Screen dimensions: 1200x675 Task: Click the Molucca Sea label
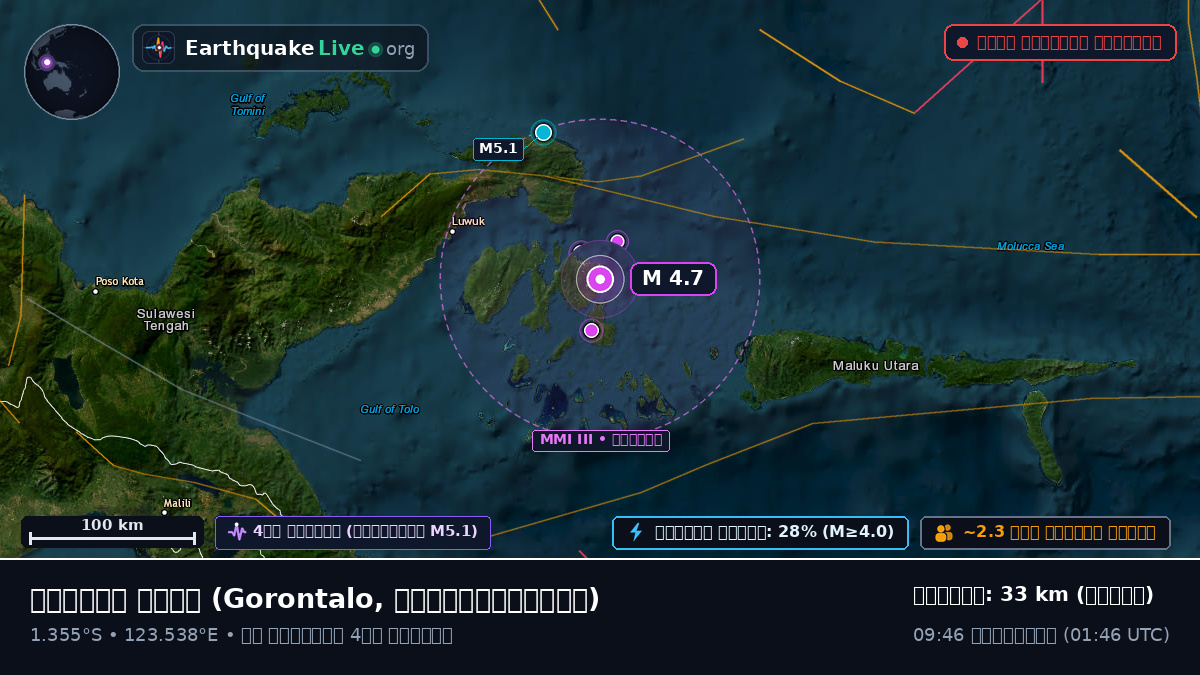(1030, 246)
